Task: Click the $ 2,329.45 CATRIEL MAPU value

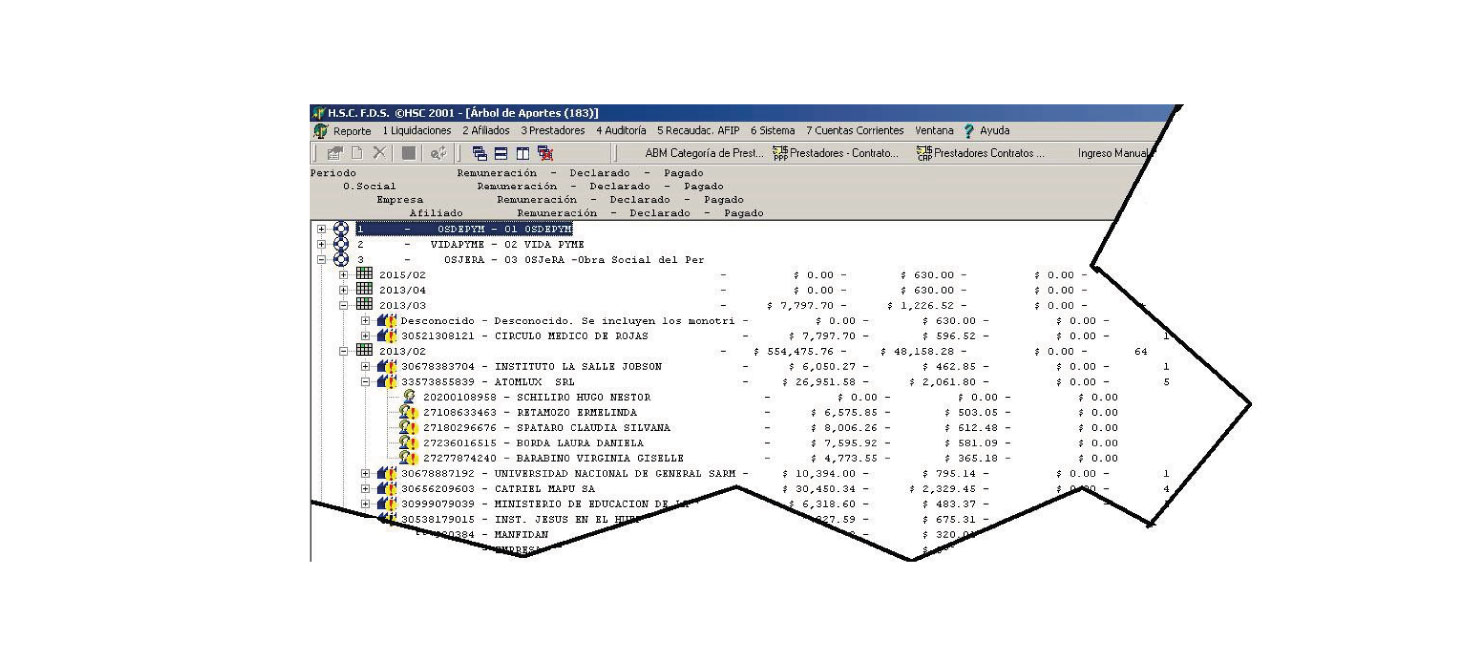Action: tap(944, 489)
